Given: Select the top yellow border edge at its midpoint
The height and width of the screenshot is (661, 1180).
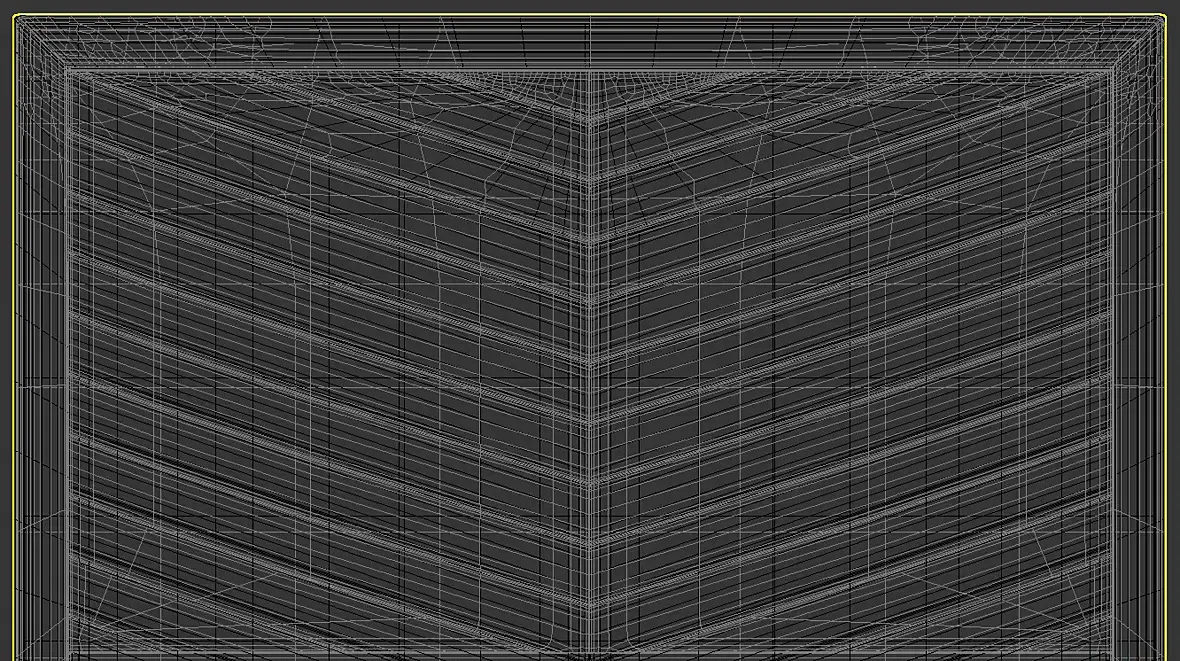Looking at the screenshot, I should tap(590, 14).
